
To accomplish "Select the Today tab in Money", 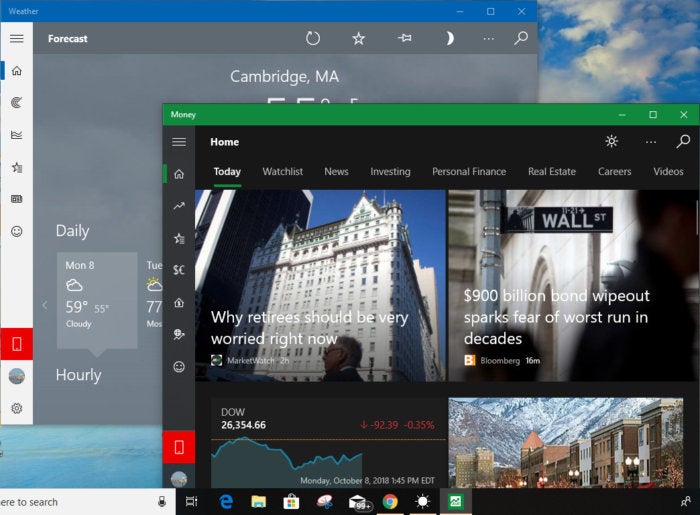I will tap(227, 172).
